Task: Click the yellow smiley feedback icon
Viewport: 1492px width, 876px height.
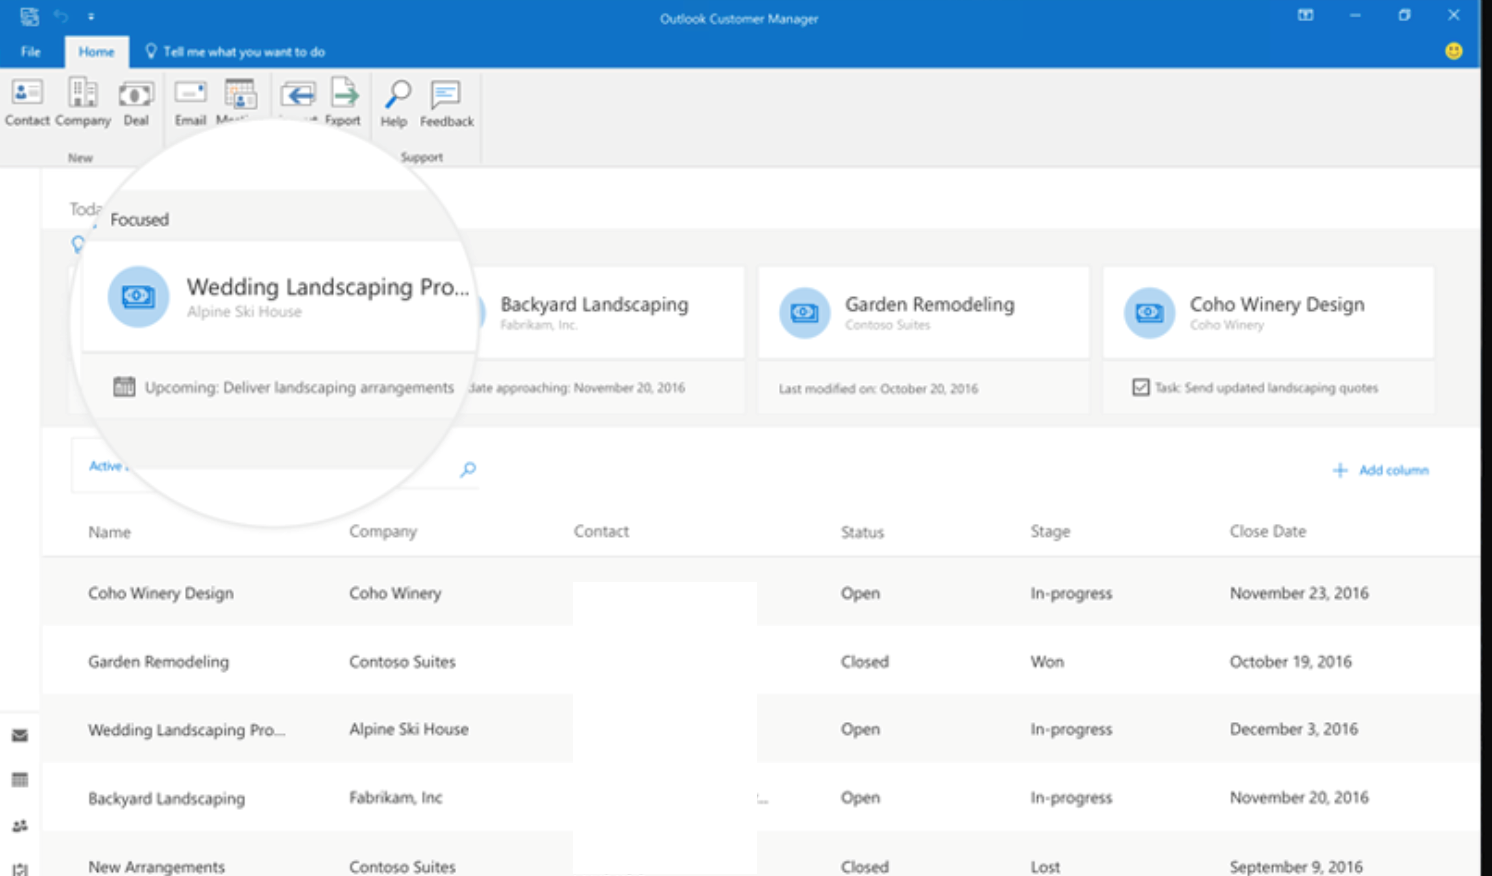Action: tap(1454, 51)
